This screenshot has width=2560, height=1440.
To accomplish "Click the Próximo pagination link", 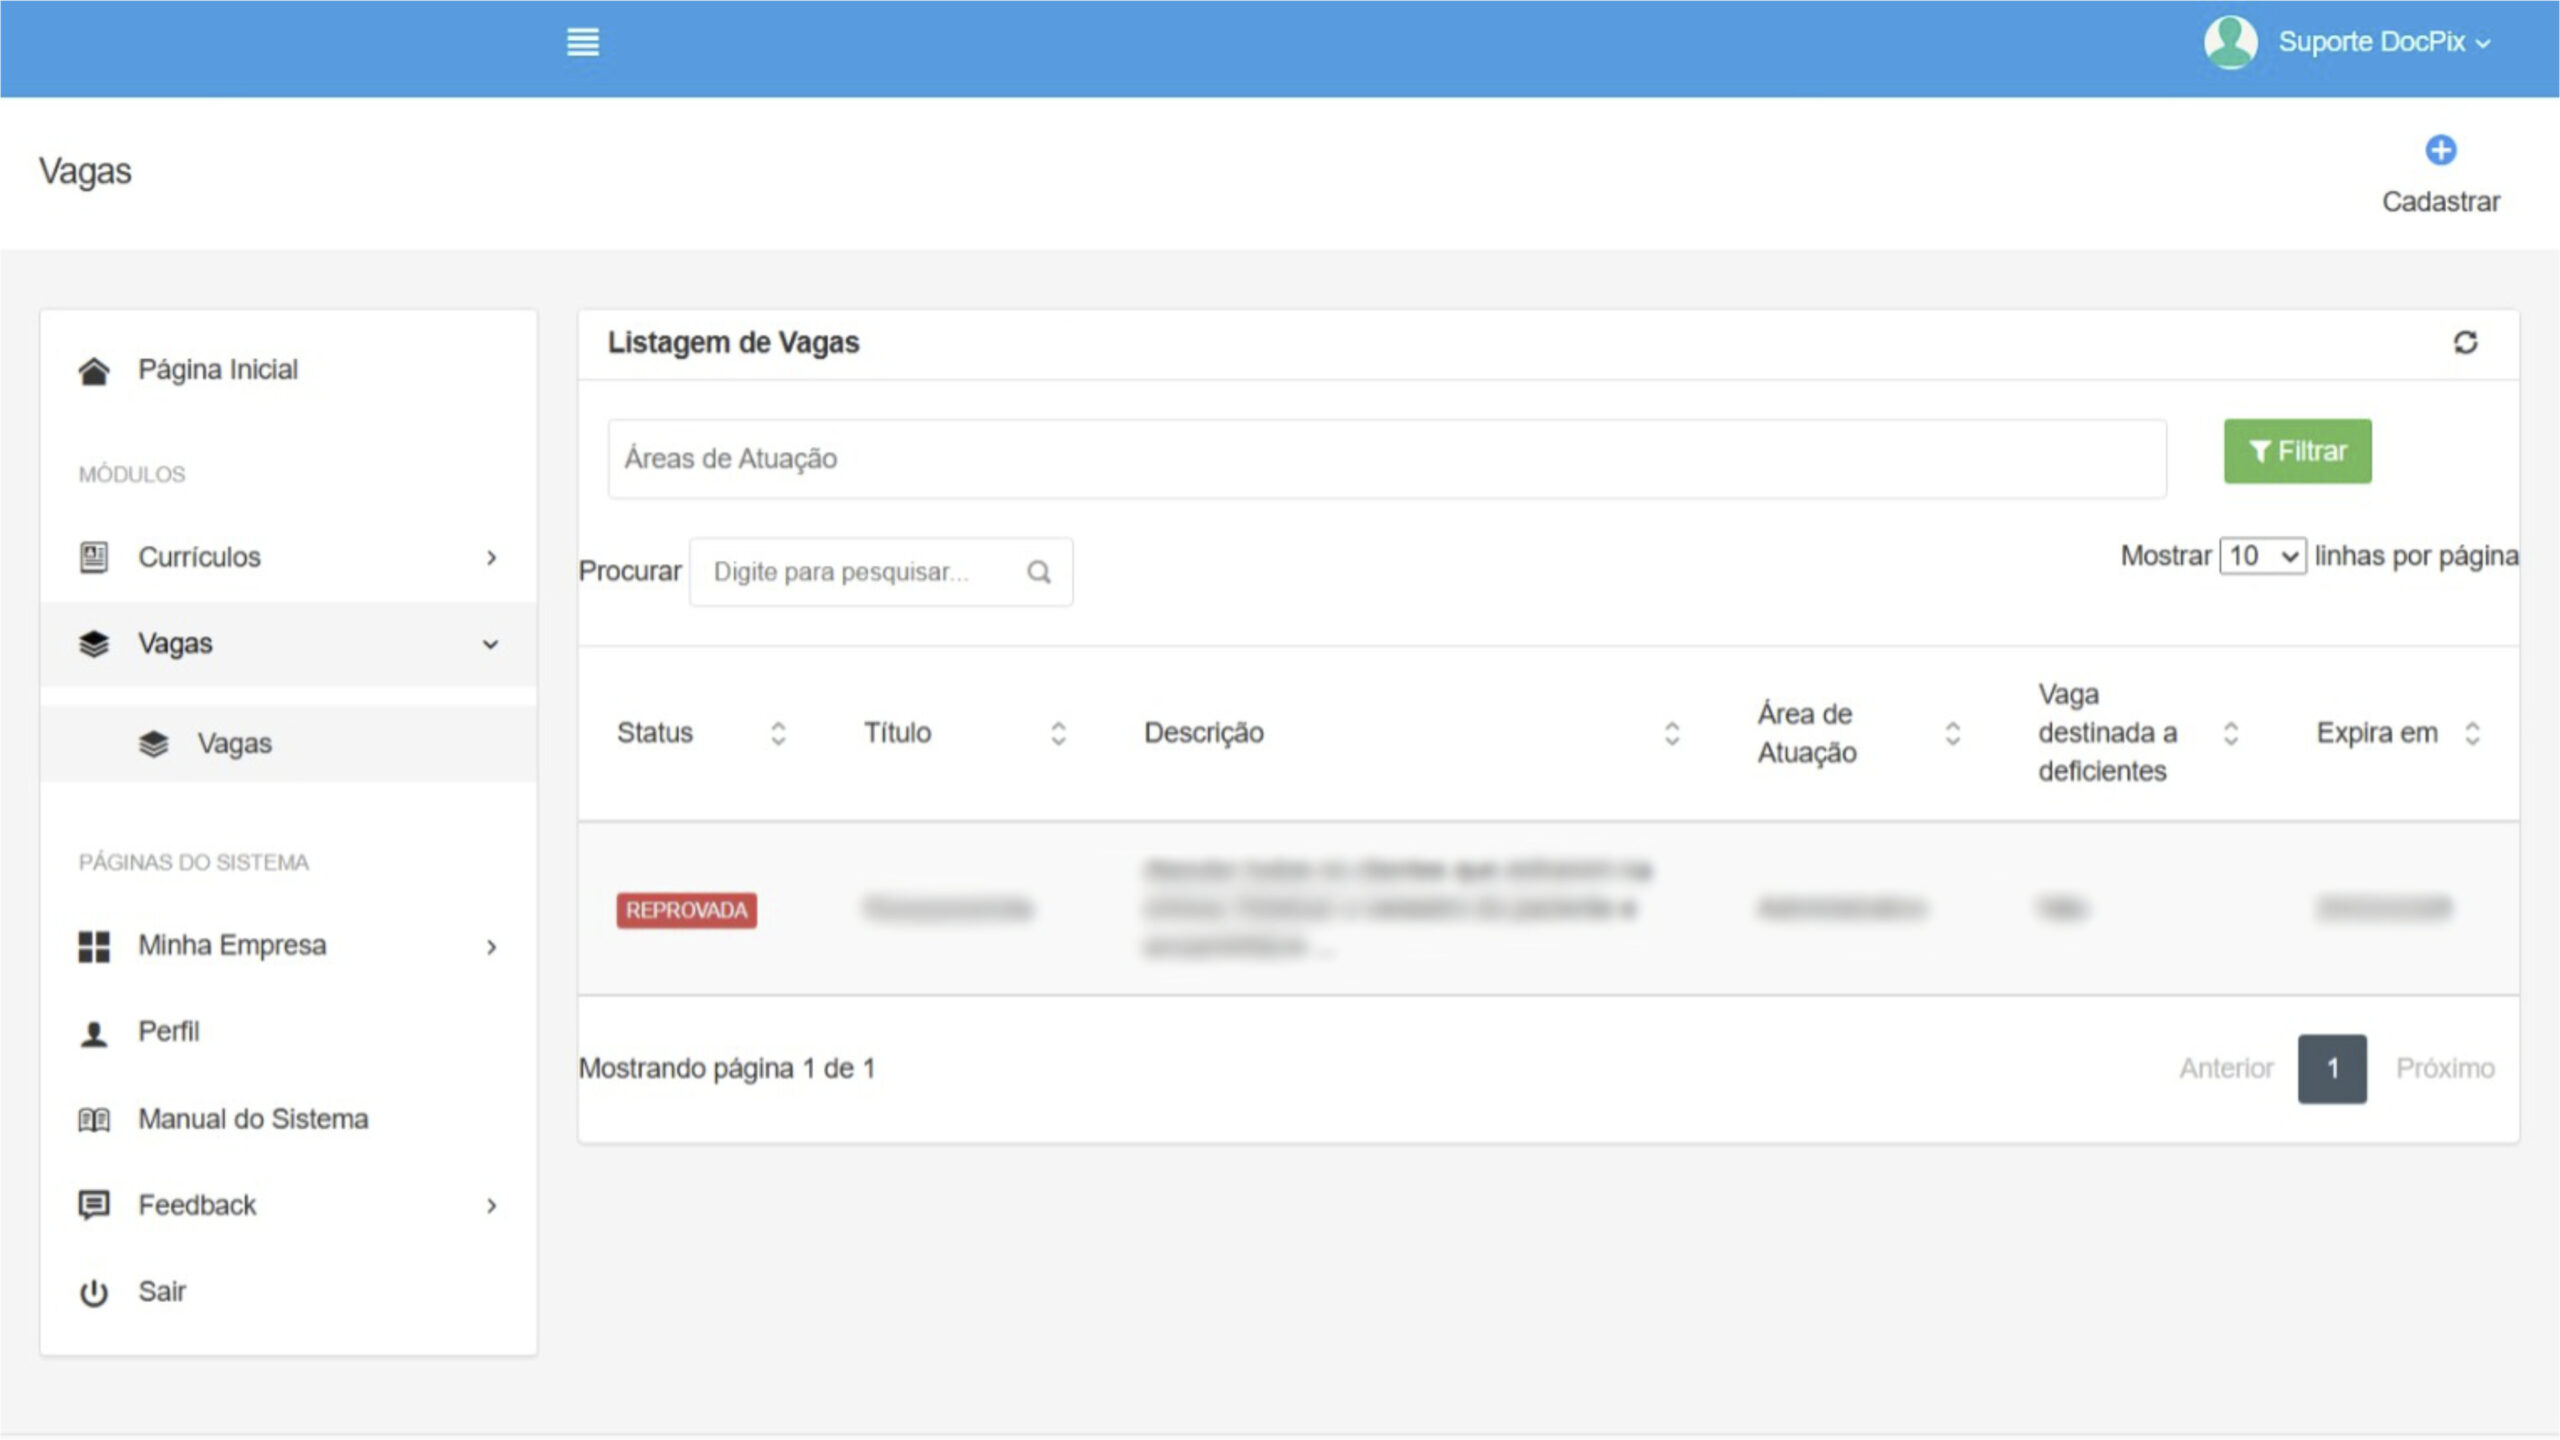I will (x=2444, y=1069).
